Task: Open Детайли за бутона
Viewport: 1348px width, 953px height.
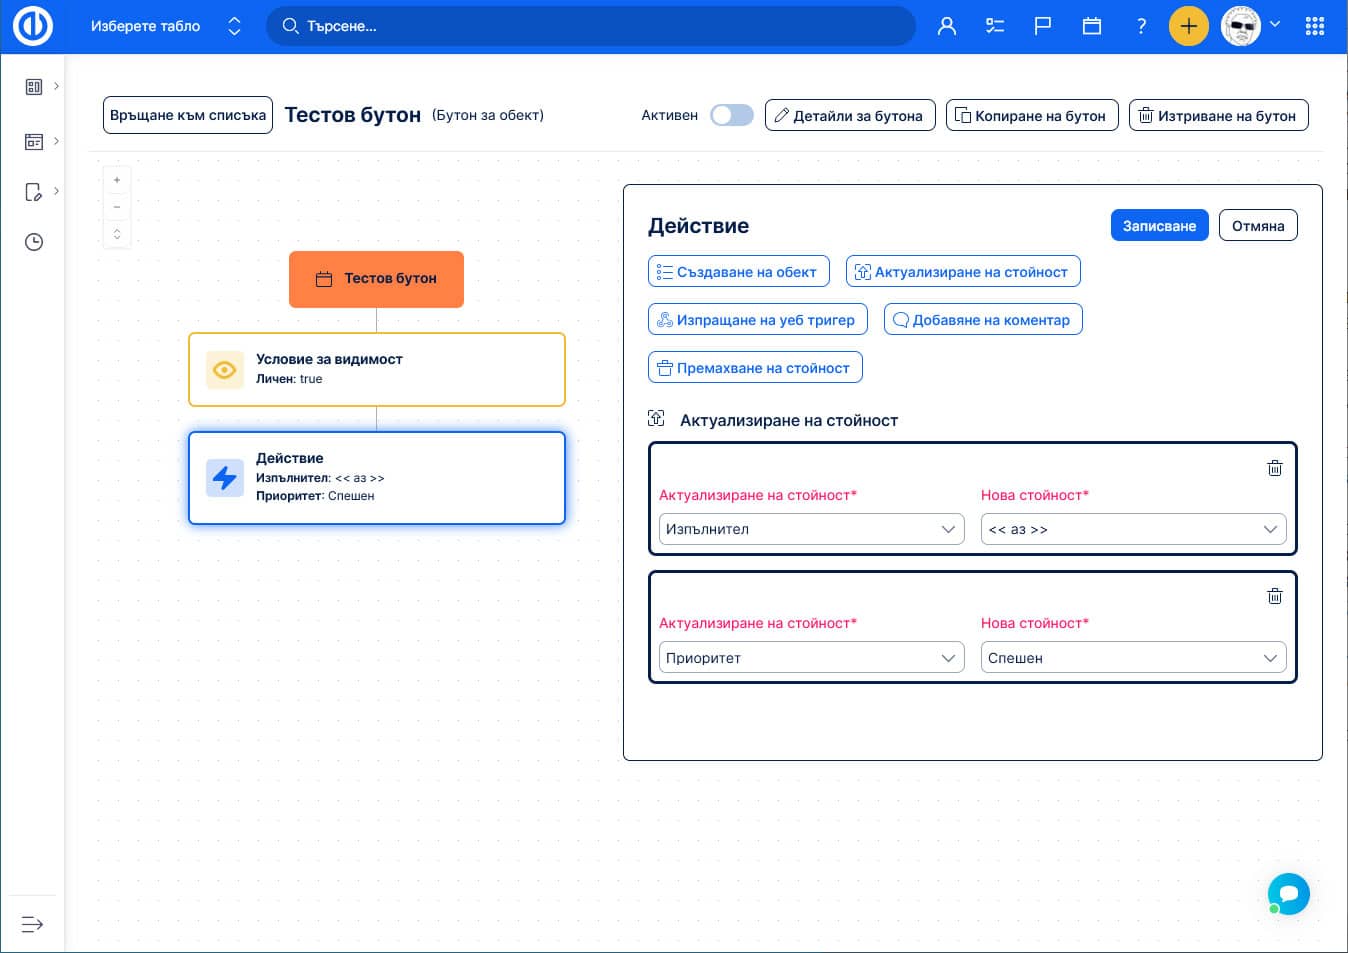Action: point(850,115)
